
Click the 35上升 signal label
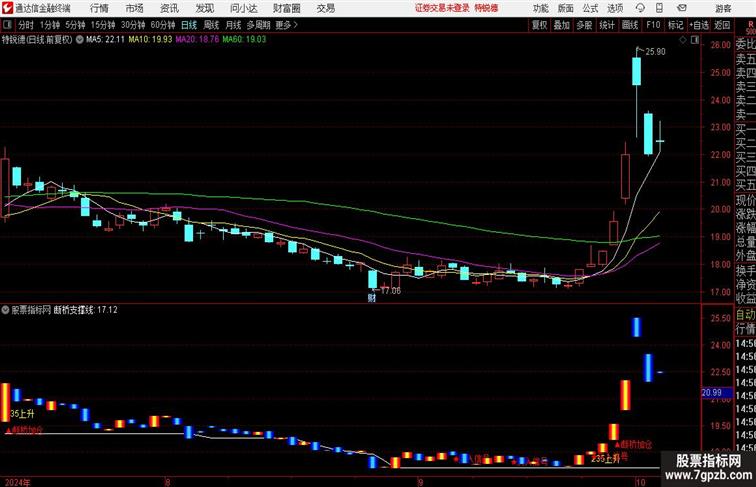[x=22, y=414]
